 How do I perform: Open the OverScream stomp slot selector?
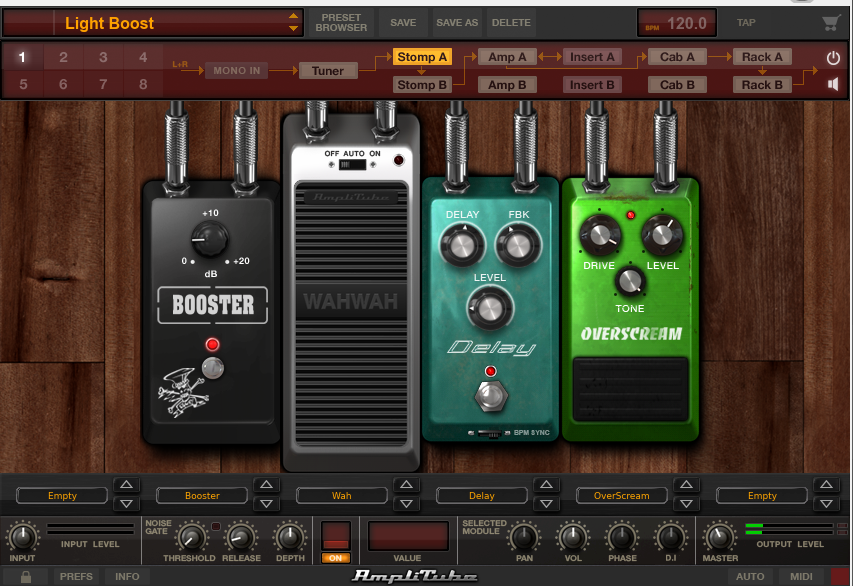(x=621, y=496)
